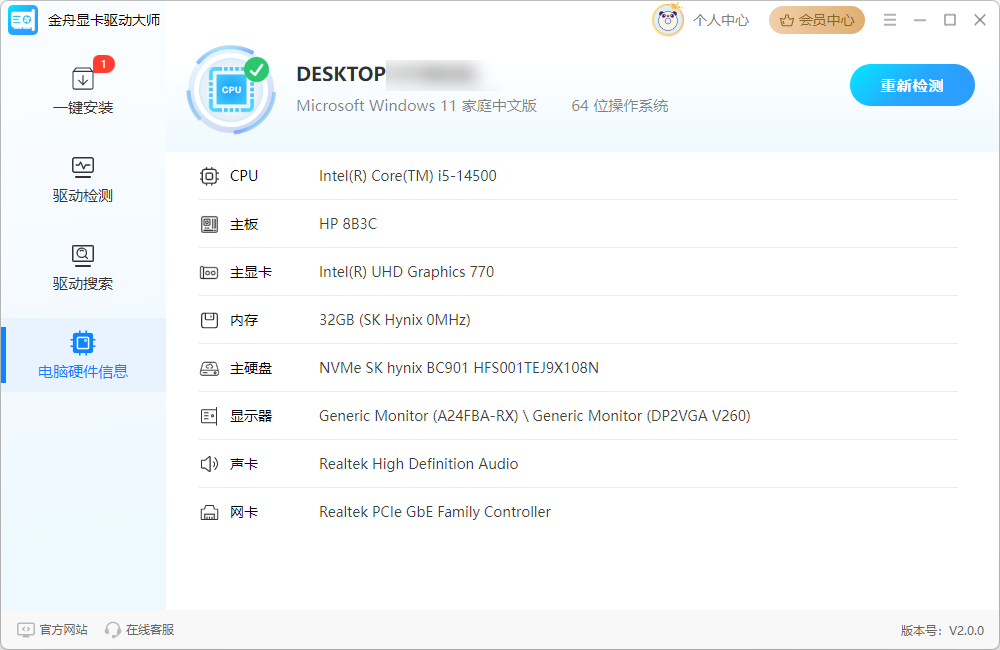Open the 驱动搜索 sidebar section
1000x650 pixels.
tap(83, 267)
